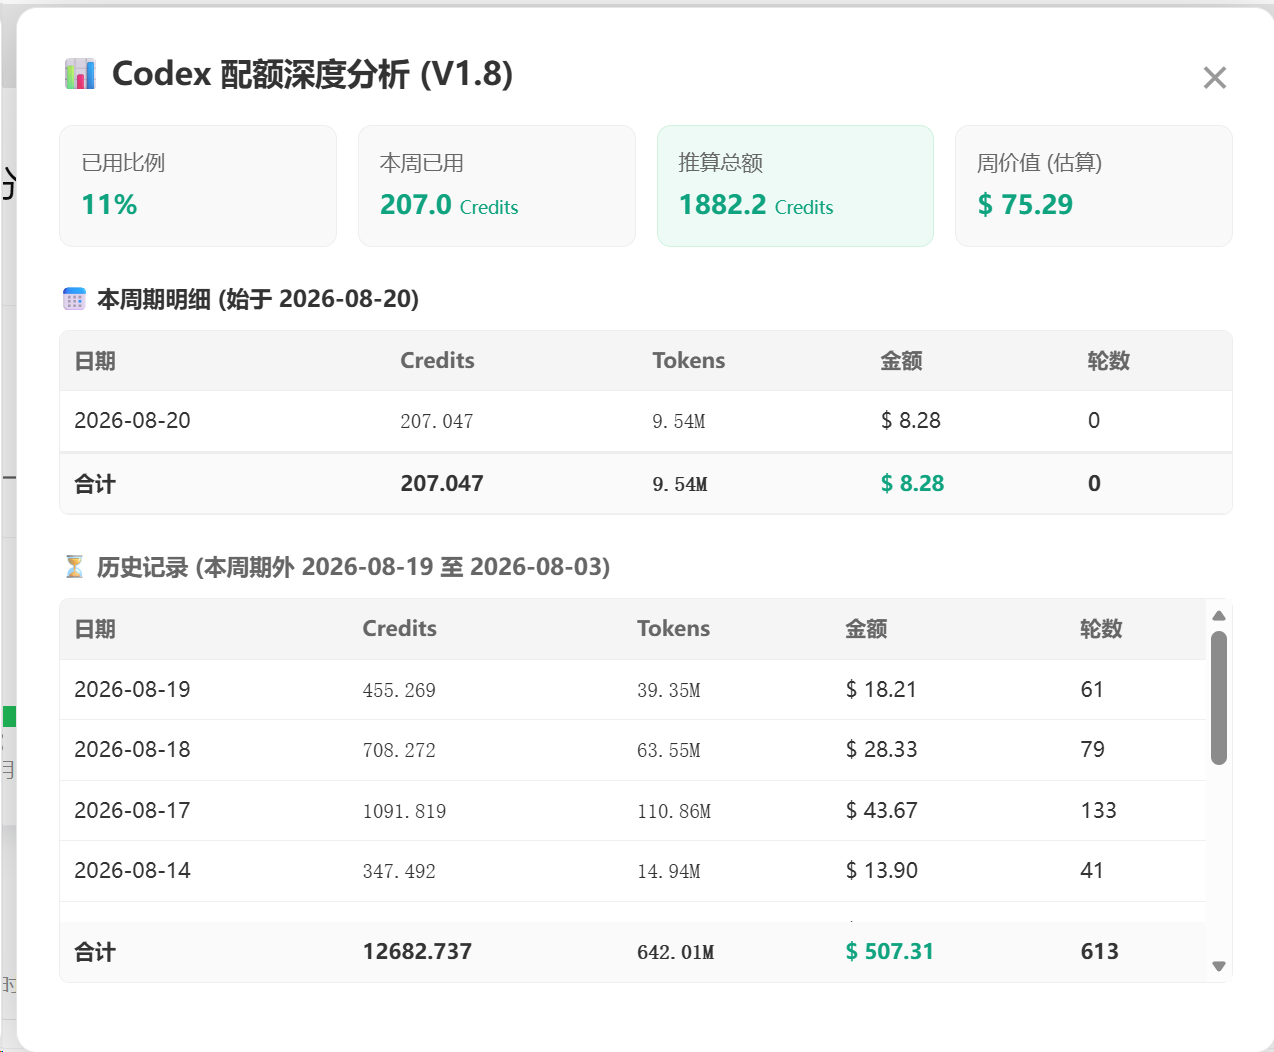This screenshot has height=1052, width=1274.
Task: Click the Tokens header in current period table
Action: click(688, 361)
